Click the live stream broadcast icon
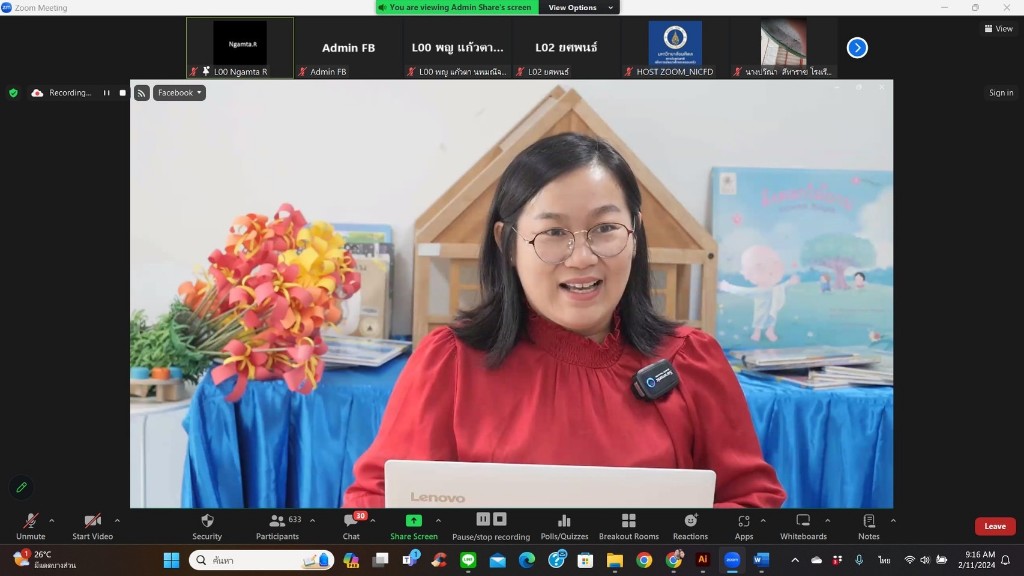Screen dimensions: 1024x576 click(142, 93)
